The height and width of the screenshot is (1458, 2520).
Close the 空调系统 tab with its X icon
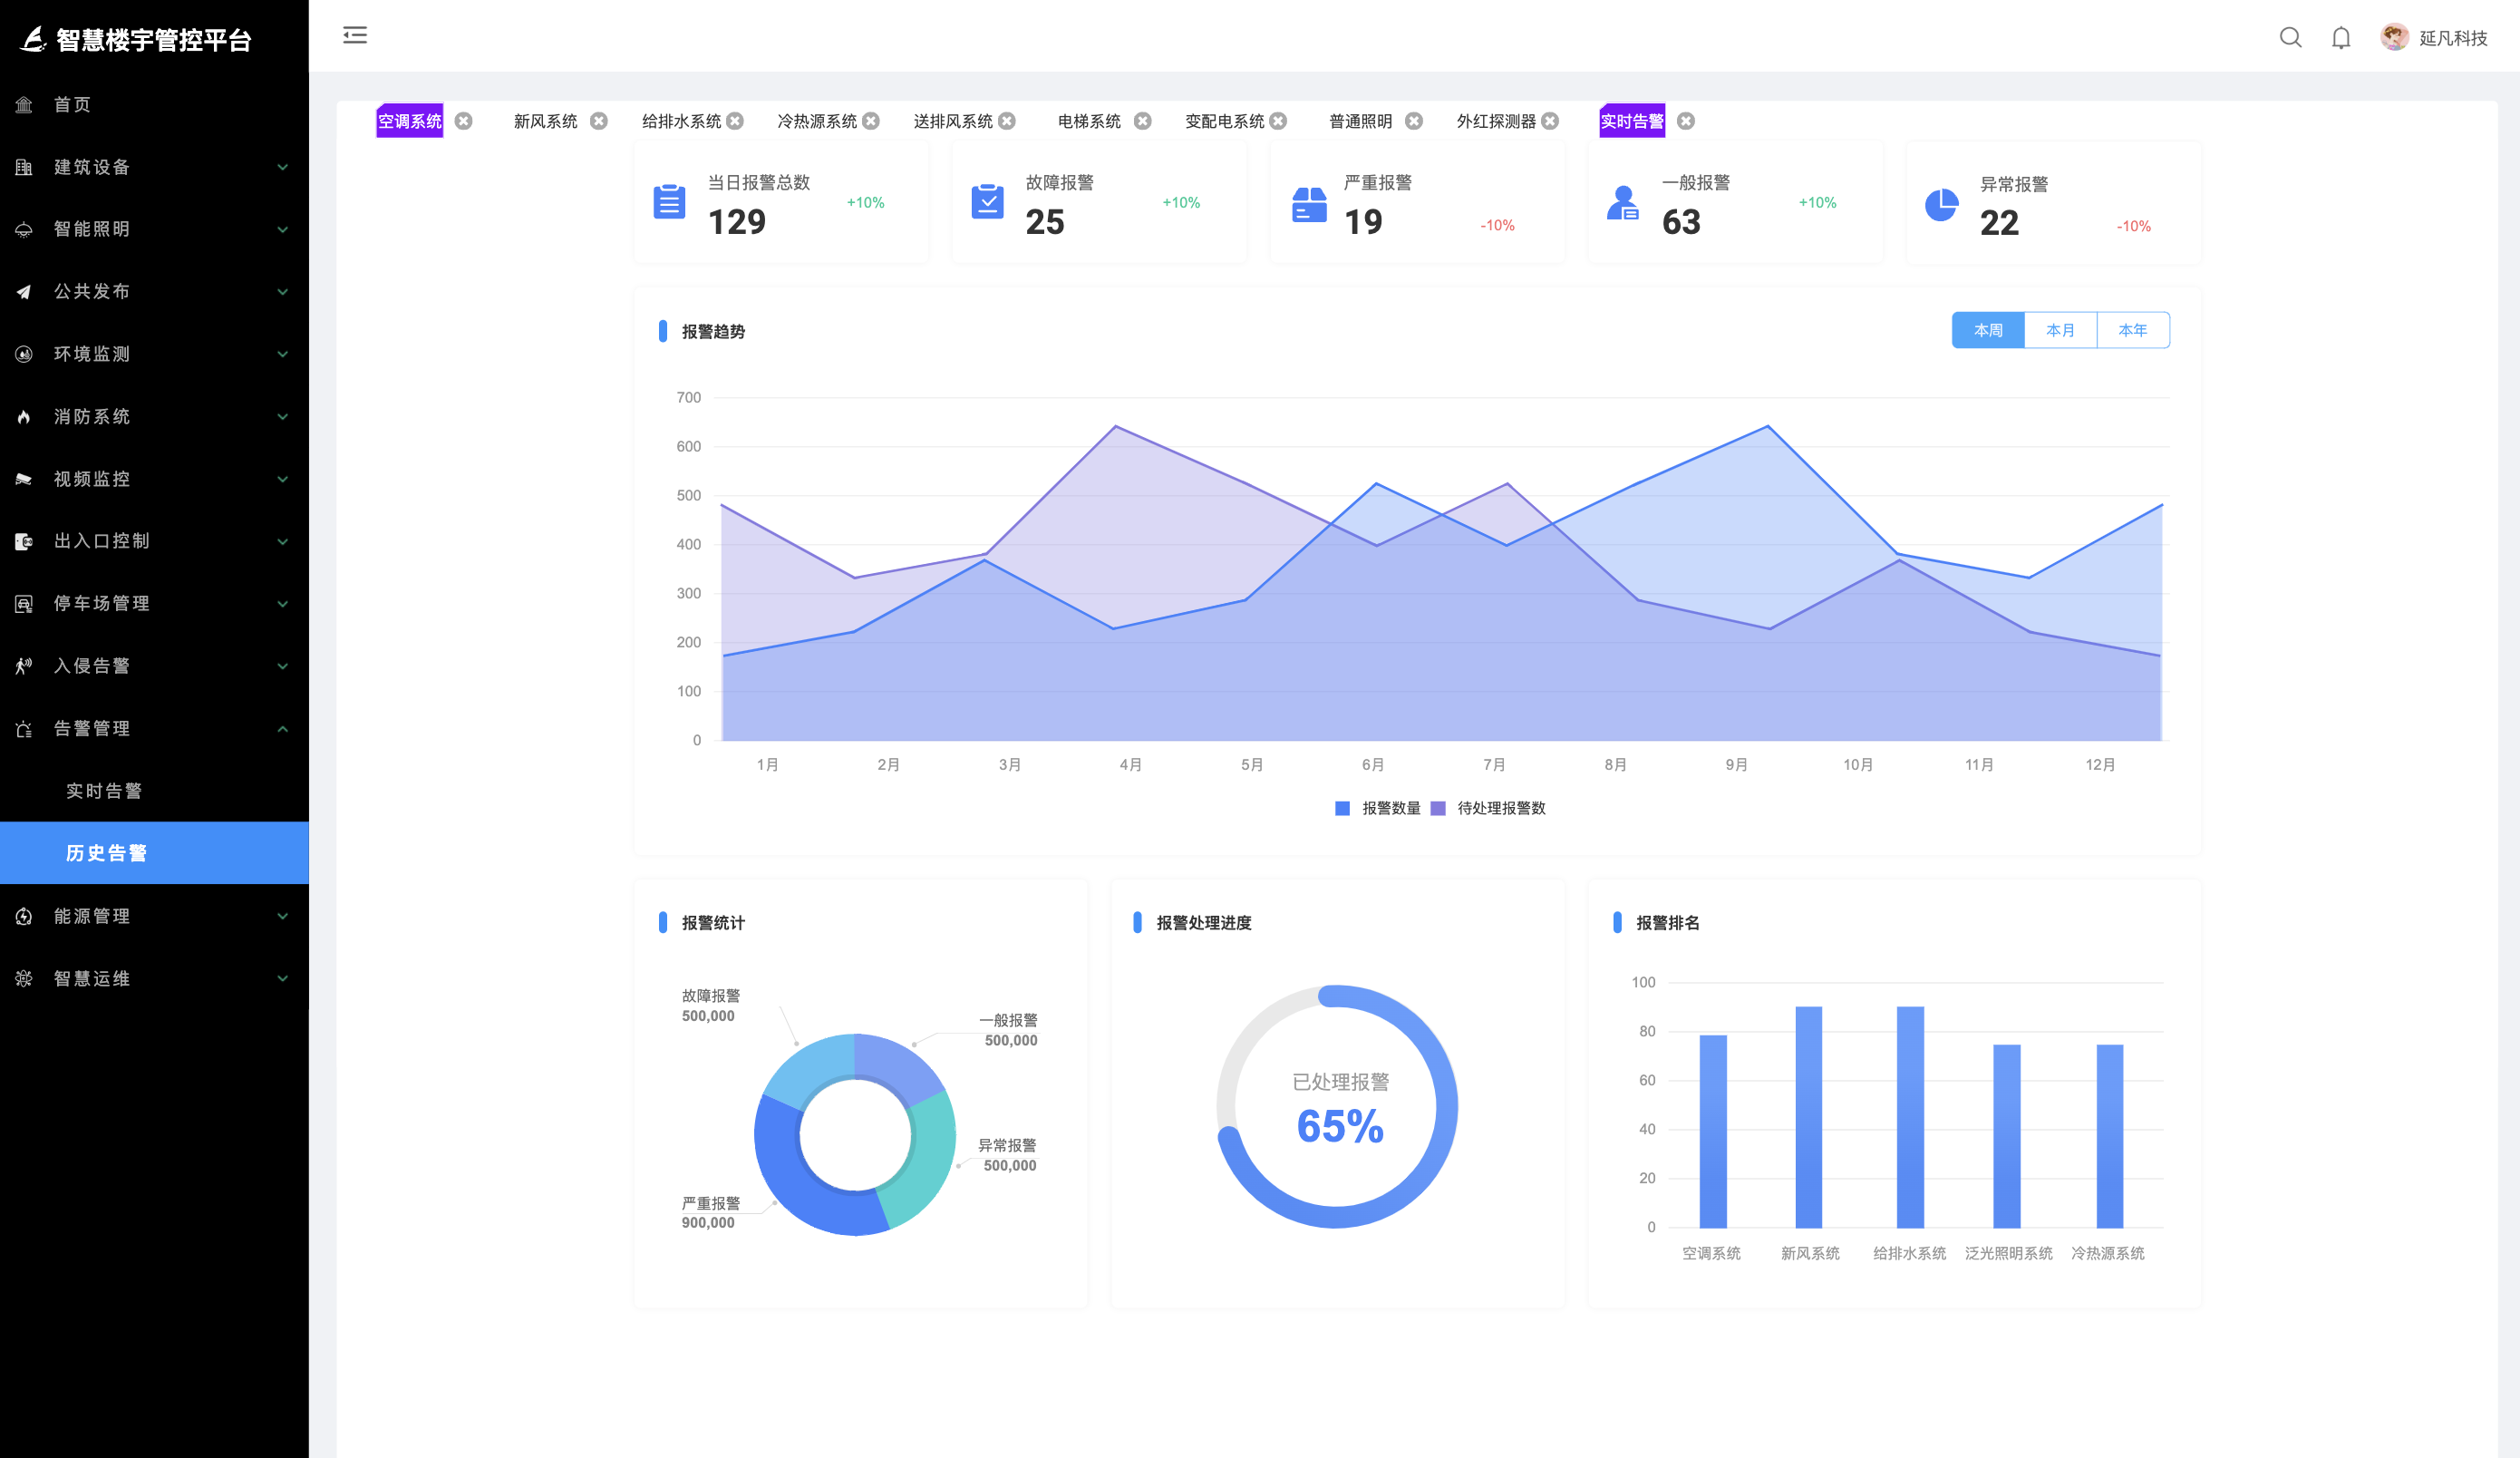pos(463,121)
